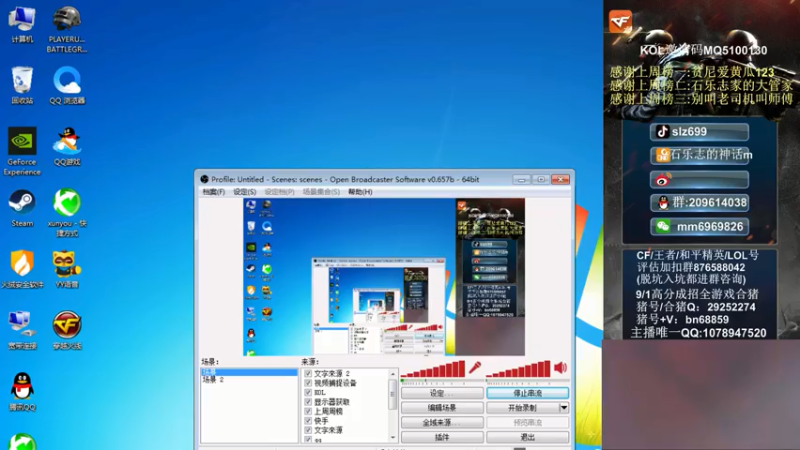Select the 快手 source name

[x=321, y=421]
